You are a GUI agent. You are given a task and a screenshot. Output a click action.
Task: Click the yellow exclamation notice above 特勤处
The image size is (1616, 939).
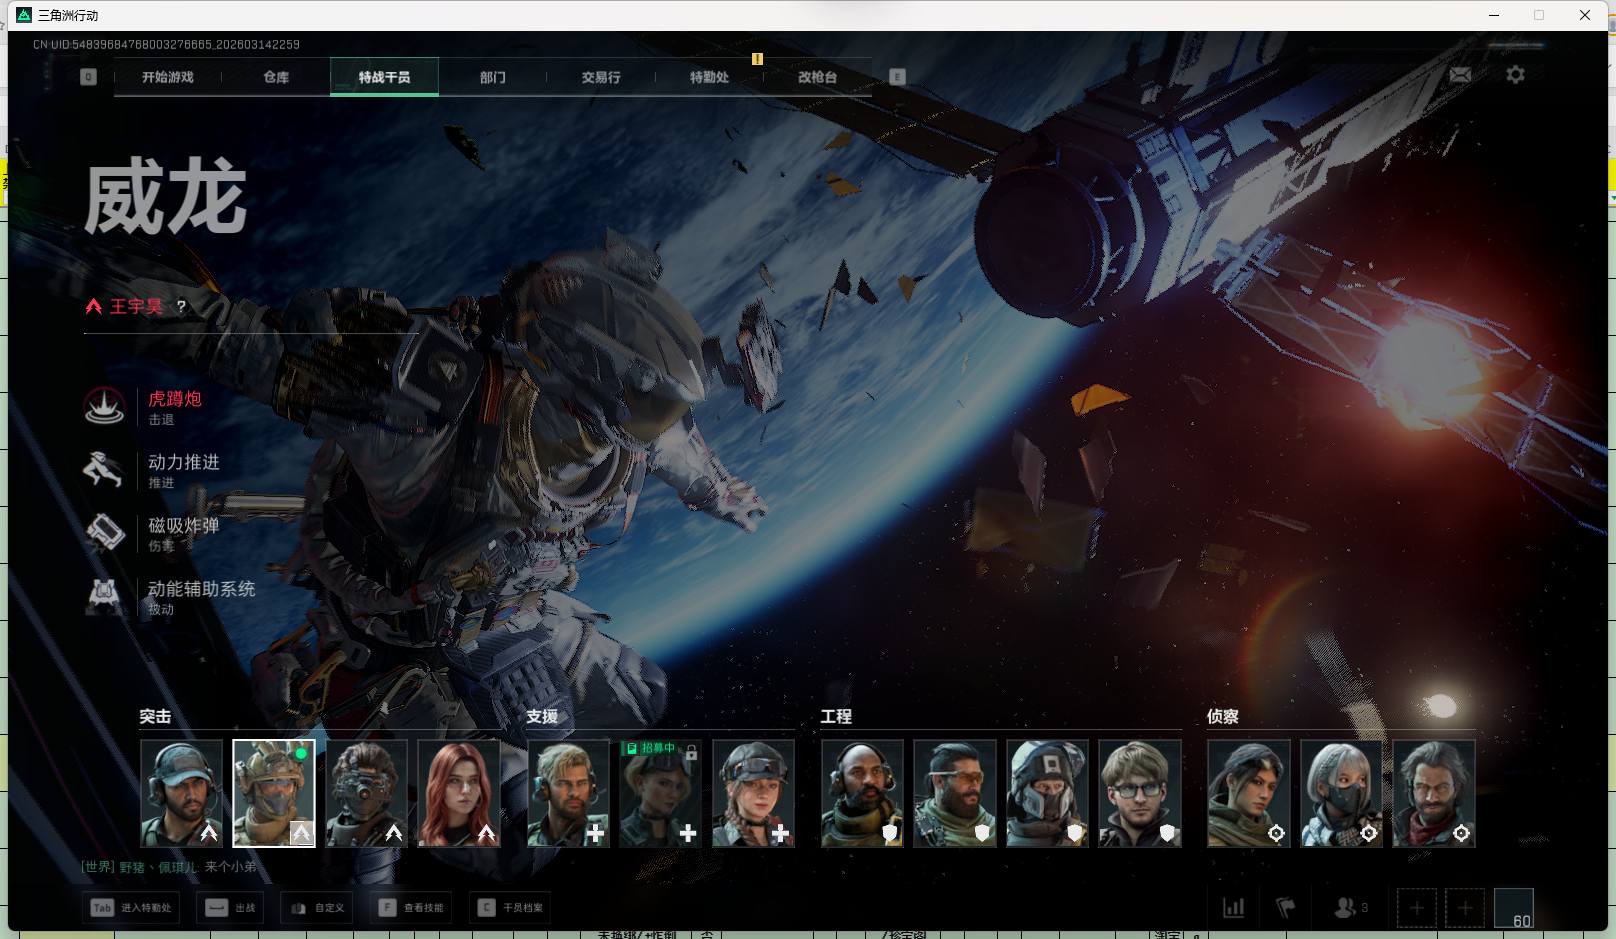pos(757,59)
